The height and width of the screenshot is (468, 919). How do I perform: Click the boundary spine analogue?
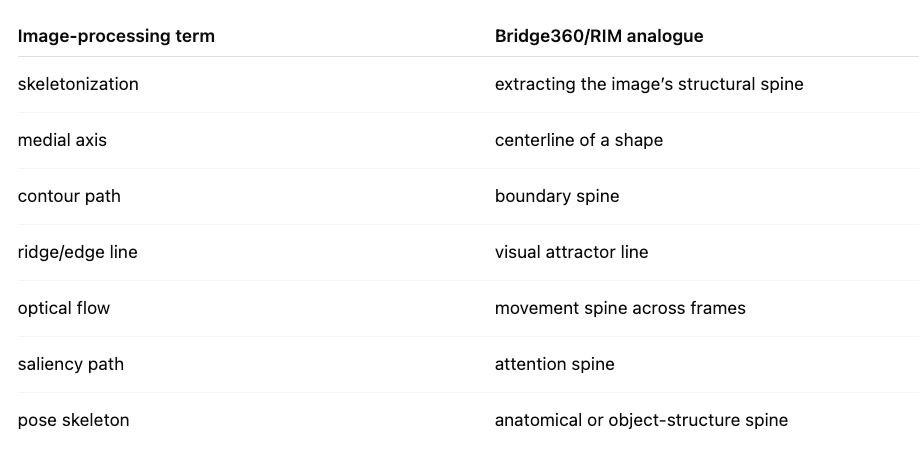pos(557,196)
